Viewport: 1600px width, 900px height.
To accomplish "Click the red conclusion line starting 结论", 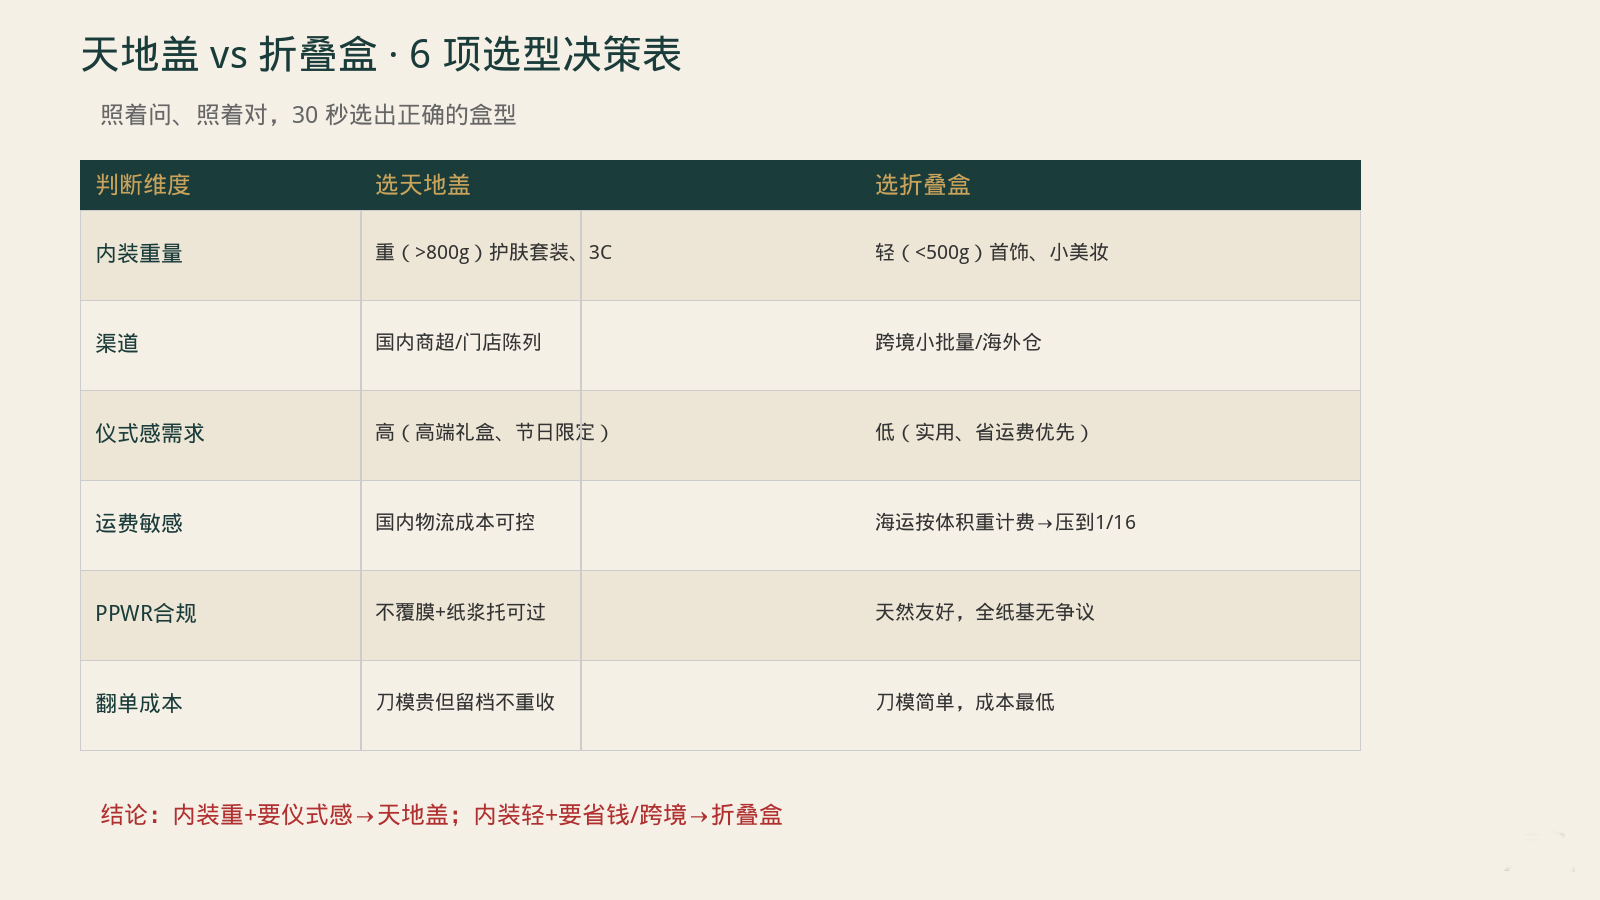I will 441,816.
